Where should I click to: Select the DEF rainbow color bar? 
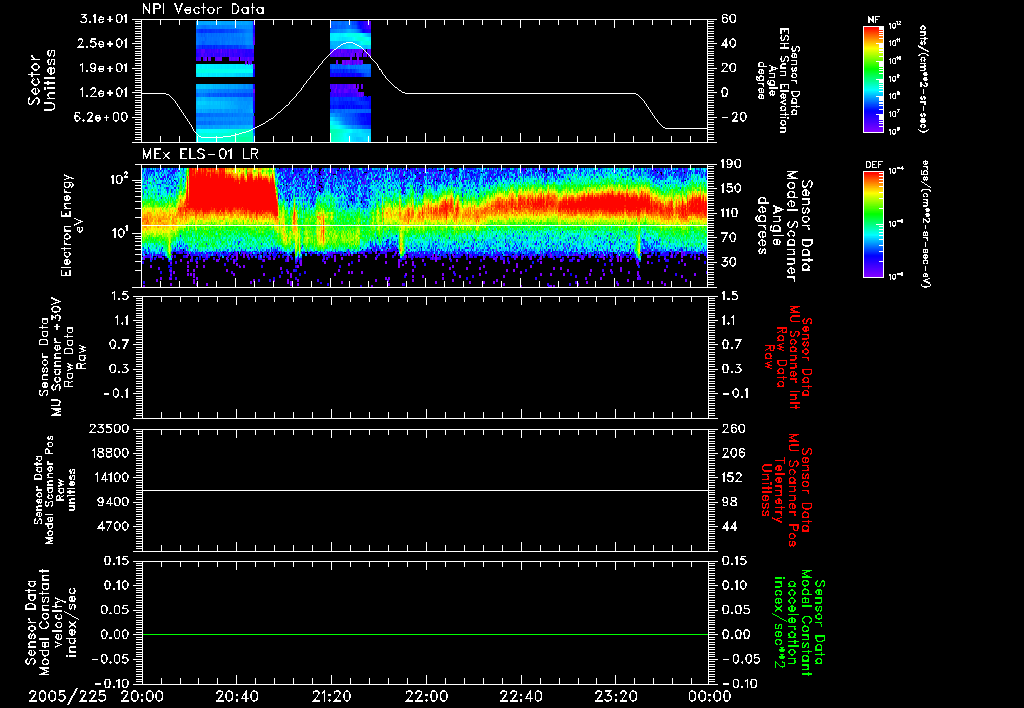point(873,224)
